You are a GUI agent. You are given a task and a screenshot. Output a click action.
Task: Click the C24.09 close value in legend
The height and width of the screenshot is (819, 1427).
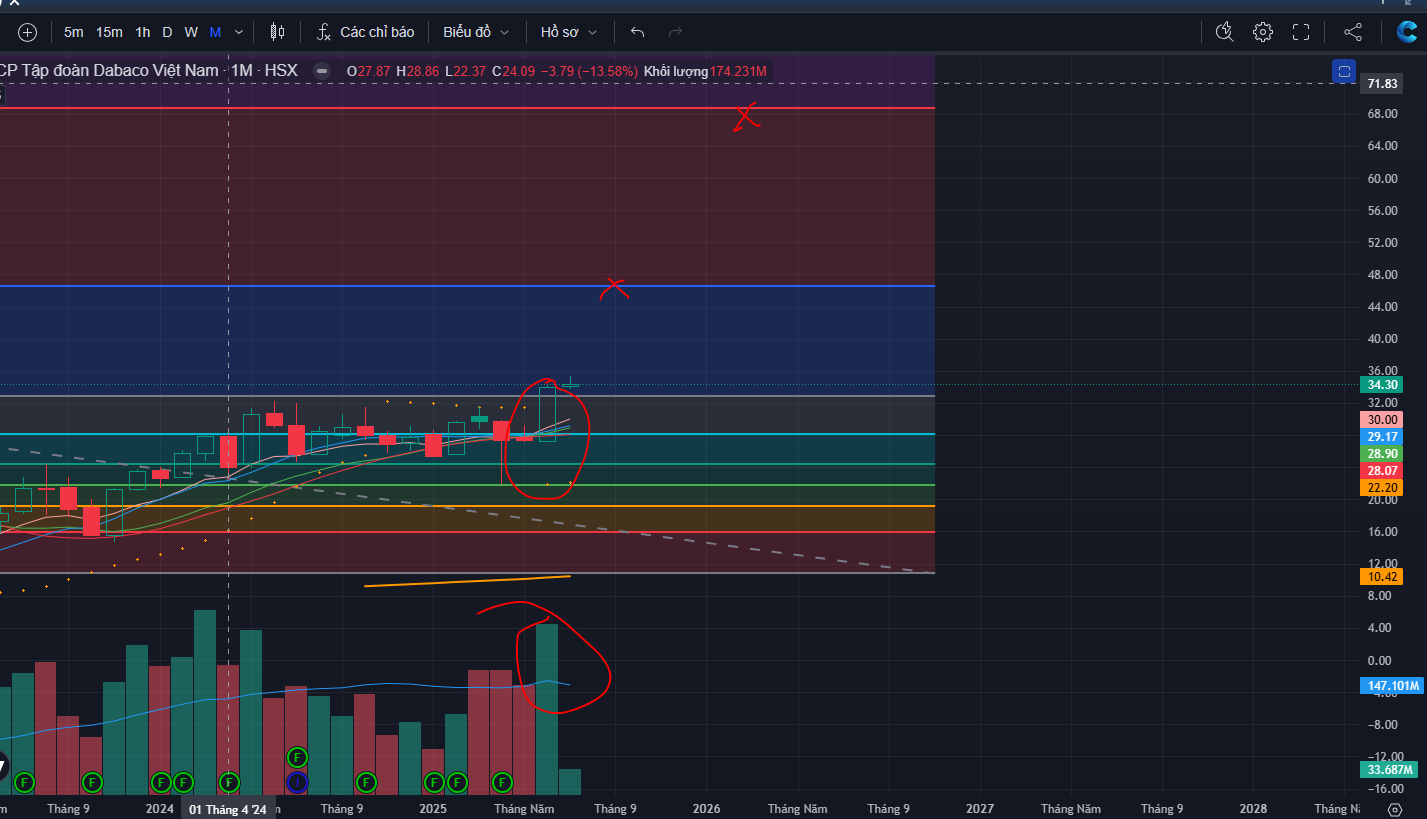point(514,71)
